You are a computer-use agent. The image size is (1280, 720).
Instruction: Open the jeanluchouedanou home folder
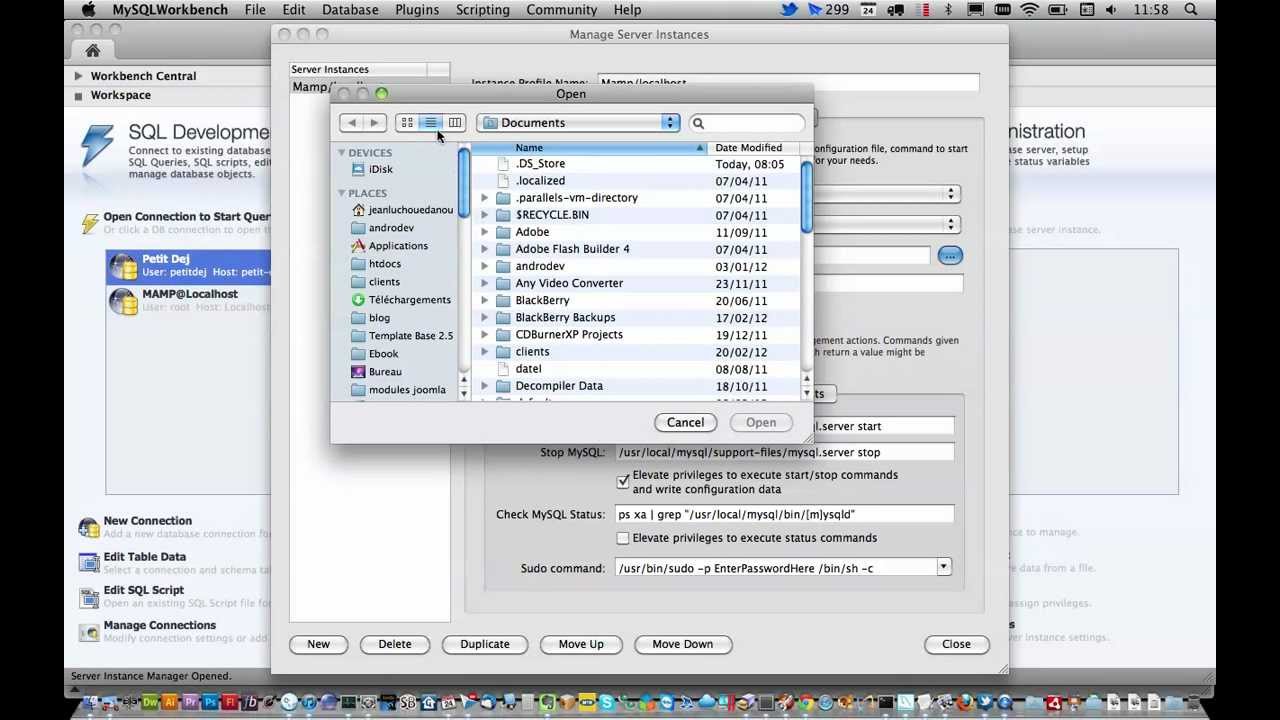click(x=402, y=210)
